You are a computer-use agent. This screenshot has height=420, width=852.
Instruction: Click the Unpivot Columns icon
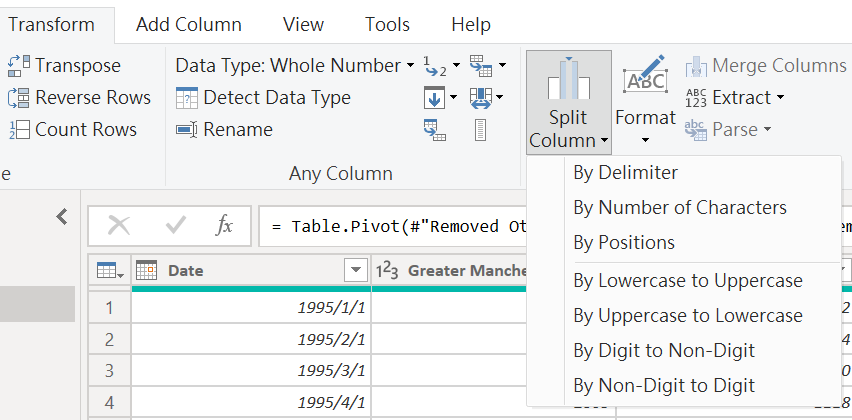tap(480, 66)
